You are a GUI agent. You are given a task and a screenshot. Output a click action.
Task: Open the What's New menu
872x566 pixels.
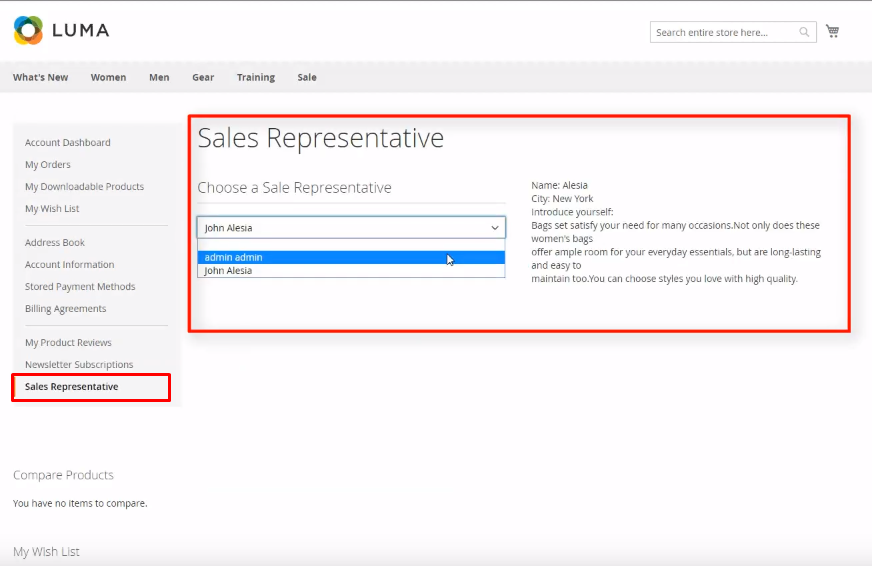coord(41,78)
